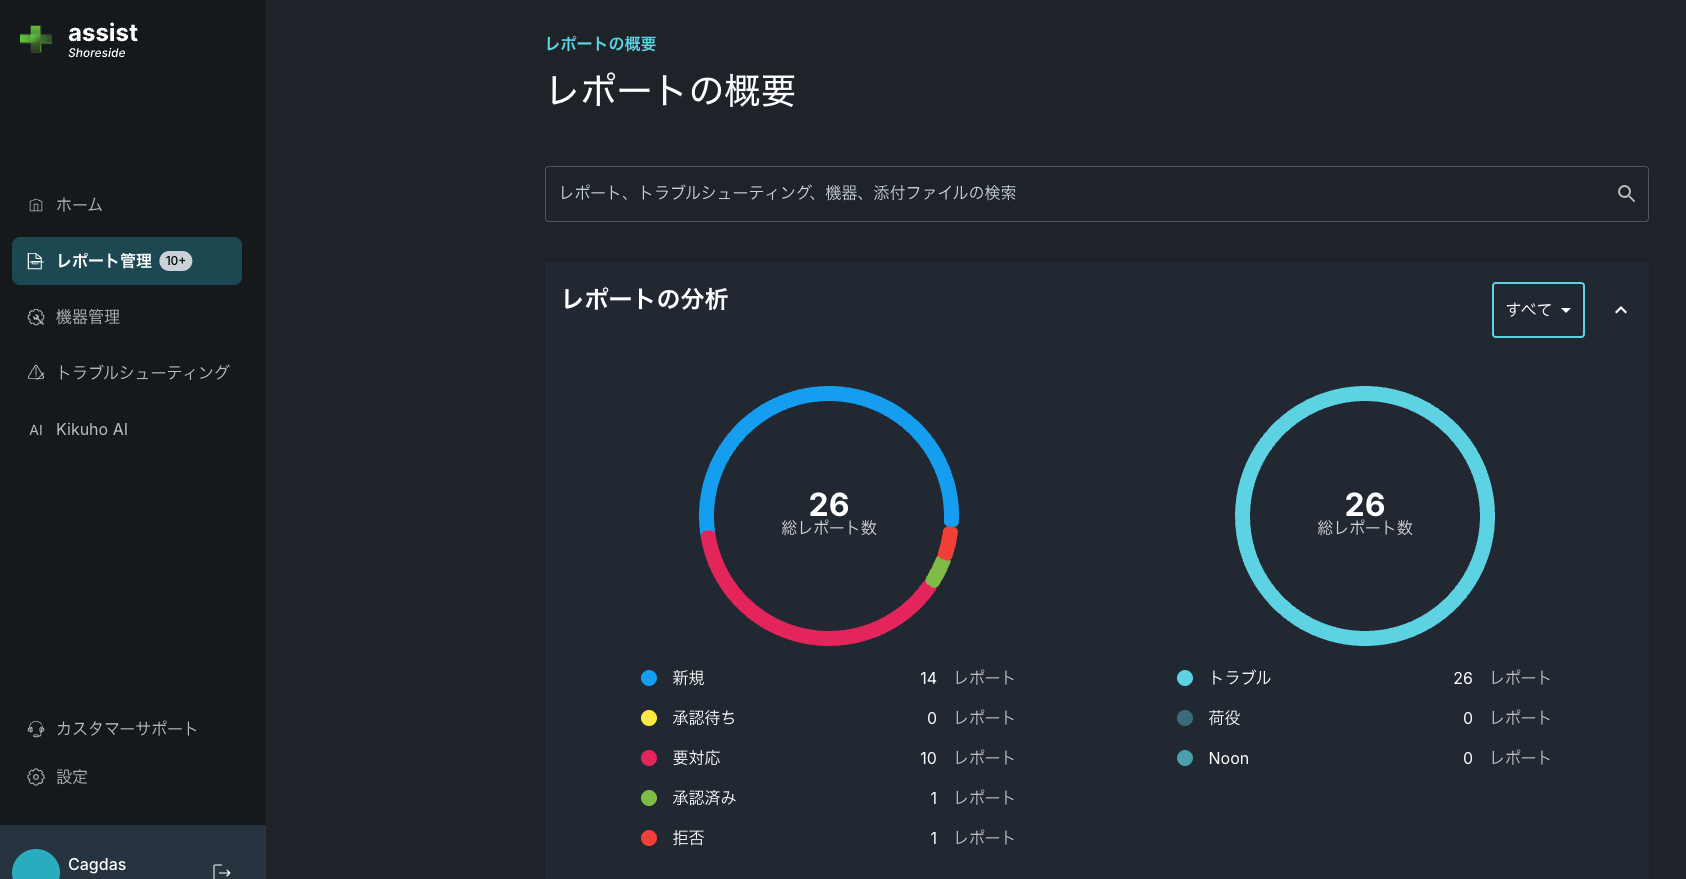This screenshot has width=1686, height=879.
Task: Click the green 承認済み legend dot
Action: tap(649, 798)
